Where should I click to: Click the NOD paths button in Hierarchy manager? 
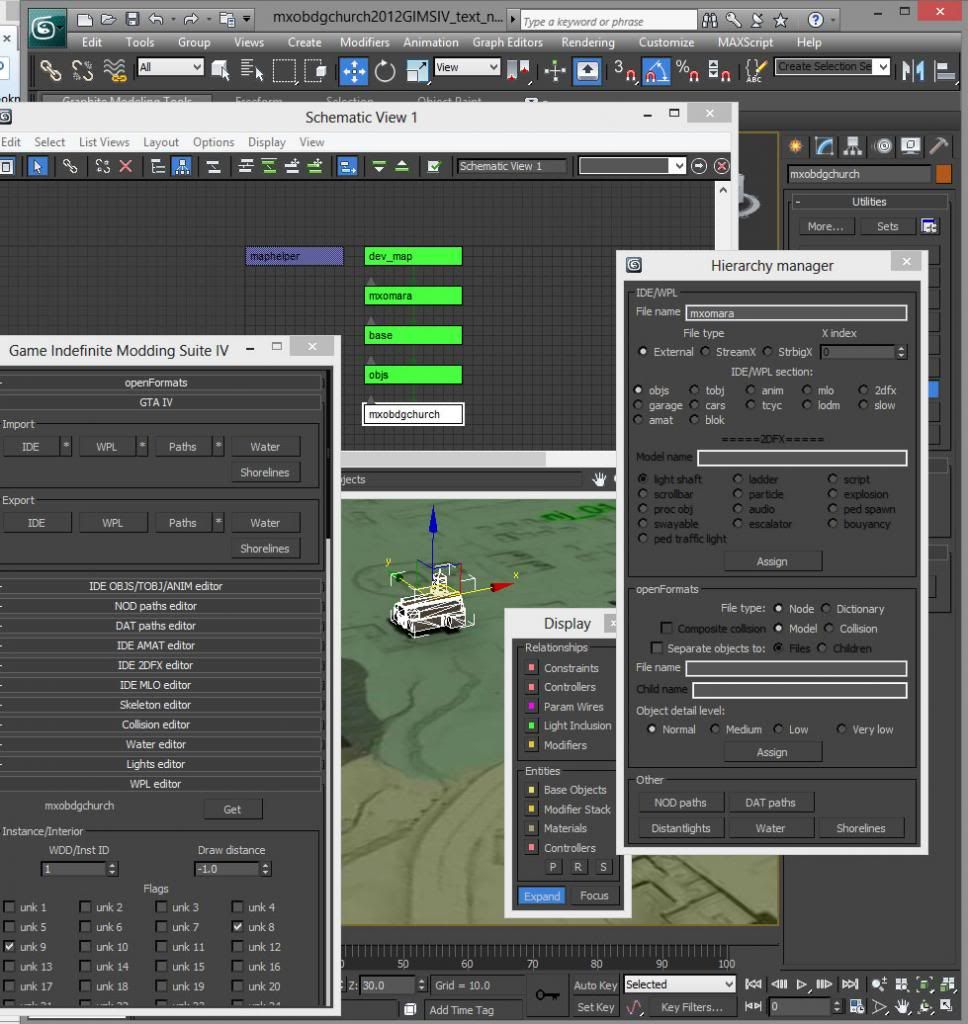pyautogui.click(x=680, y=803)
